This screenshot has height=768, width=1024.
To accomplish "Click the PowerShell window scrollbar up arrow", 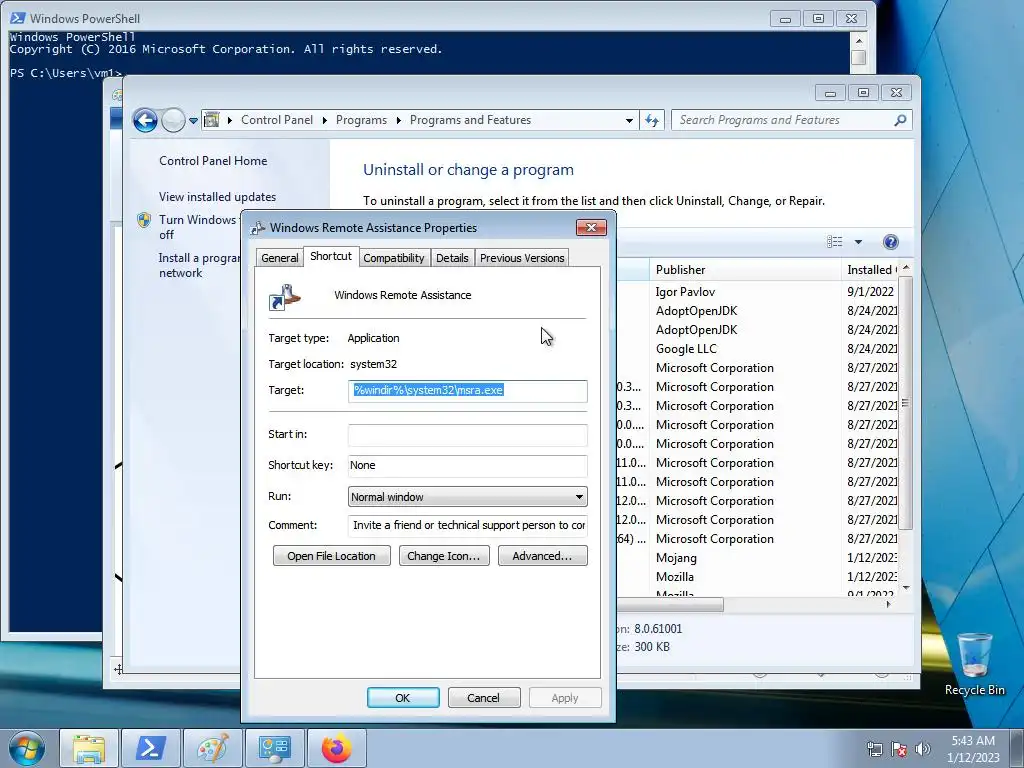I will (x=859, y=40).
